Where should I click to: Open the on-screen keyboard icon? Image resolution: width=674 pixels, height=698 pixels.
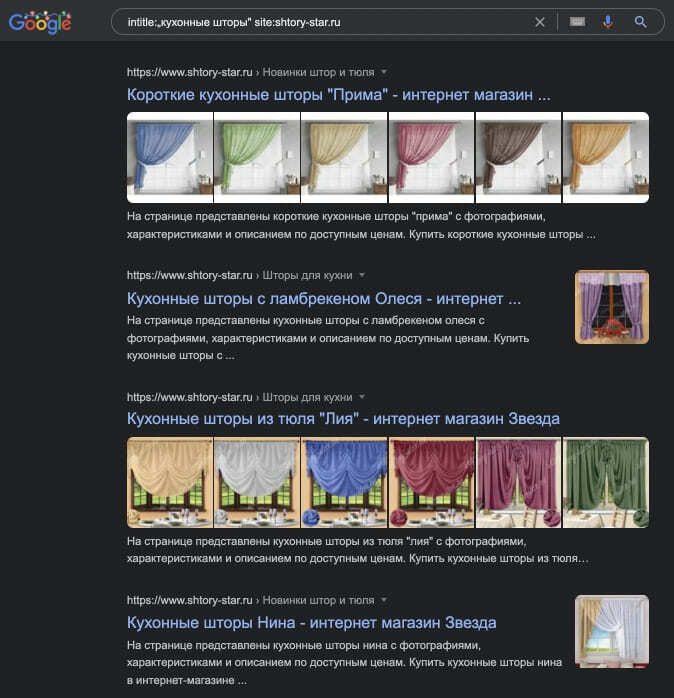tap(577, 21)
